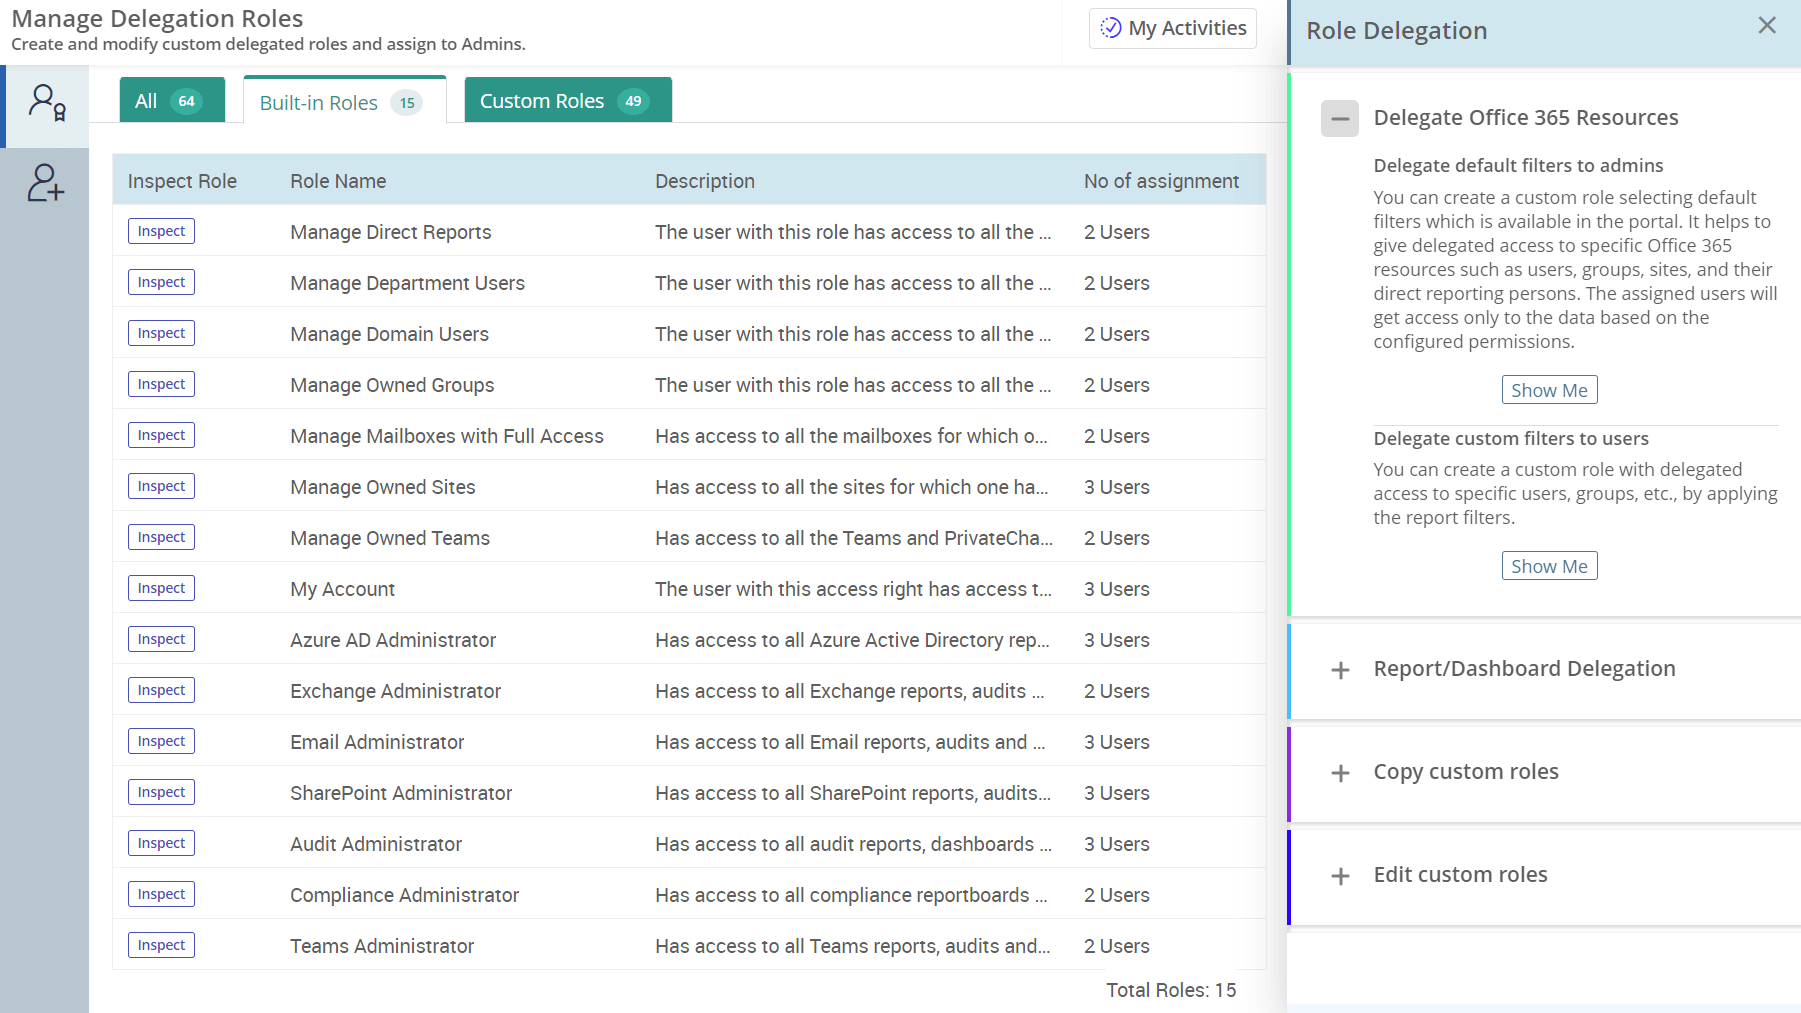Click the add-user icon in the left sidebar
Image resolution: width=1801 pixels, height=1013 pixels.
click(x=45, y=185)
